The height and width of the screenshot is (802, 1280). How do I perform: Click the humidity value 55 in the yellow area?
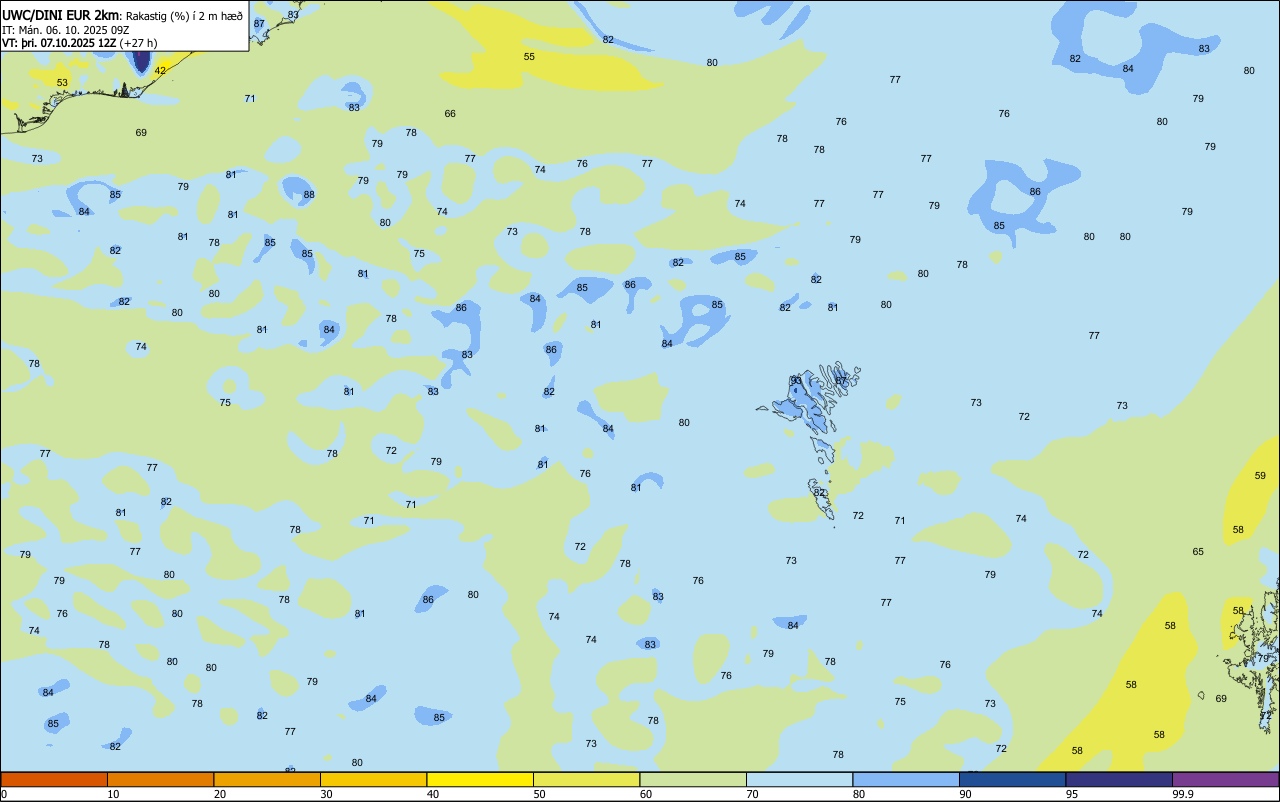point(529,57)
